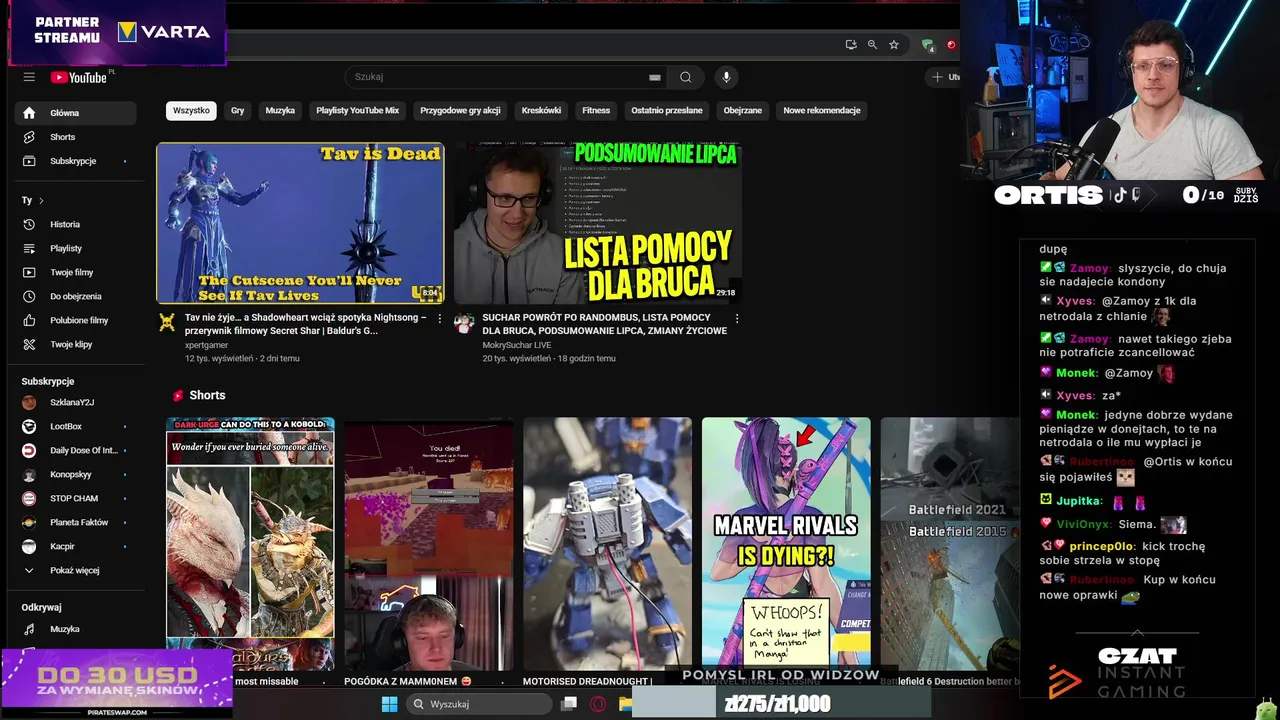Click the browser zoom magnifier icon
This screenshot has height=720, width=1280.
pyautogui.click(x=872, y=45)
